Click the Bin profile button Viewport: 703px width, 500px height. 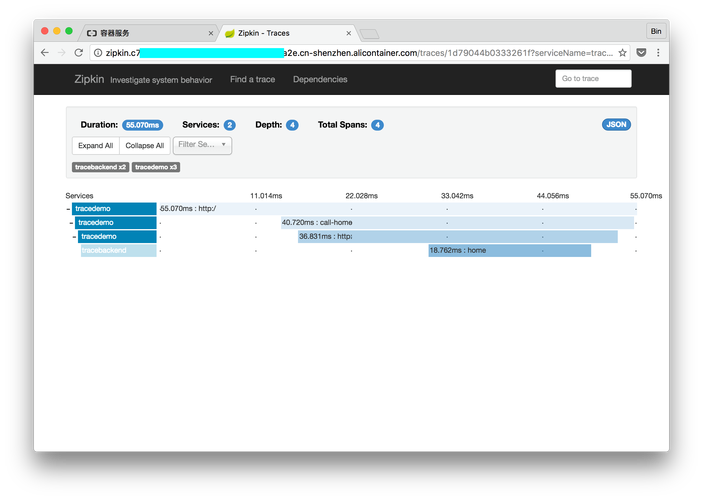[x=656, y=31]
